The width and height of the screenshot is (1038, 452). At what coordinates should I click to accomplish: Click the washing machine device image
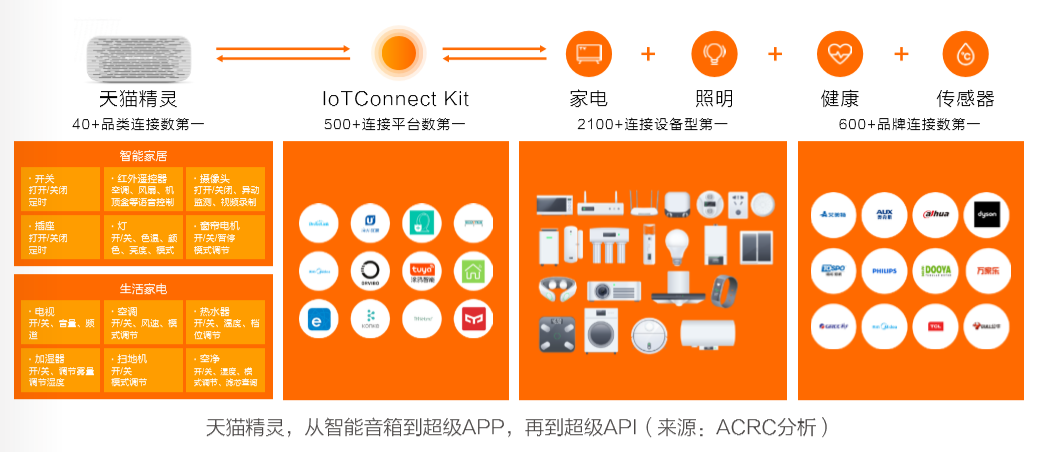tap(602, 331)
